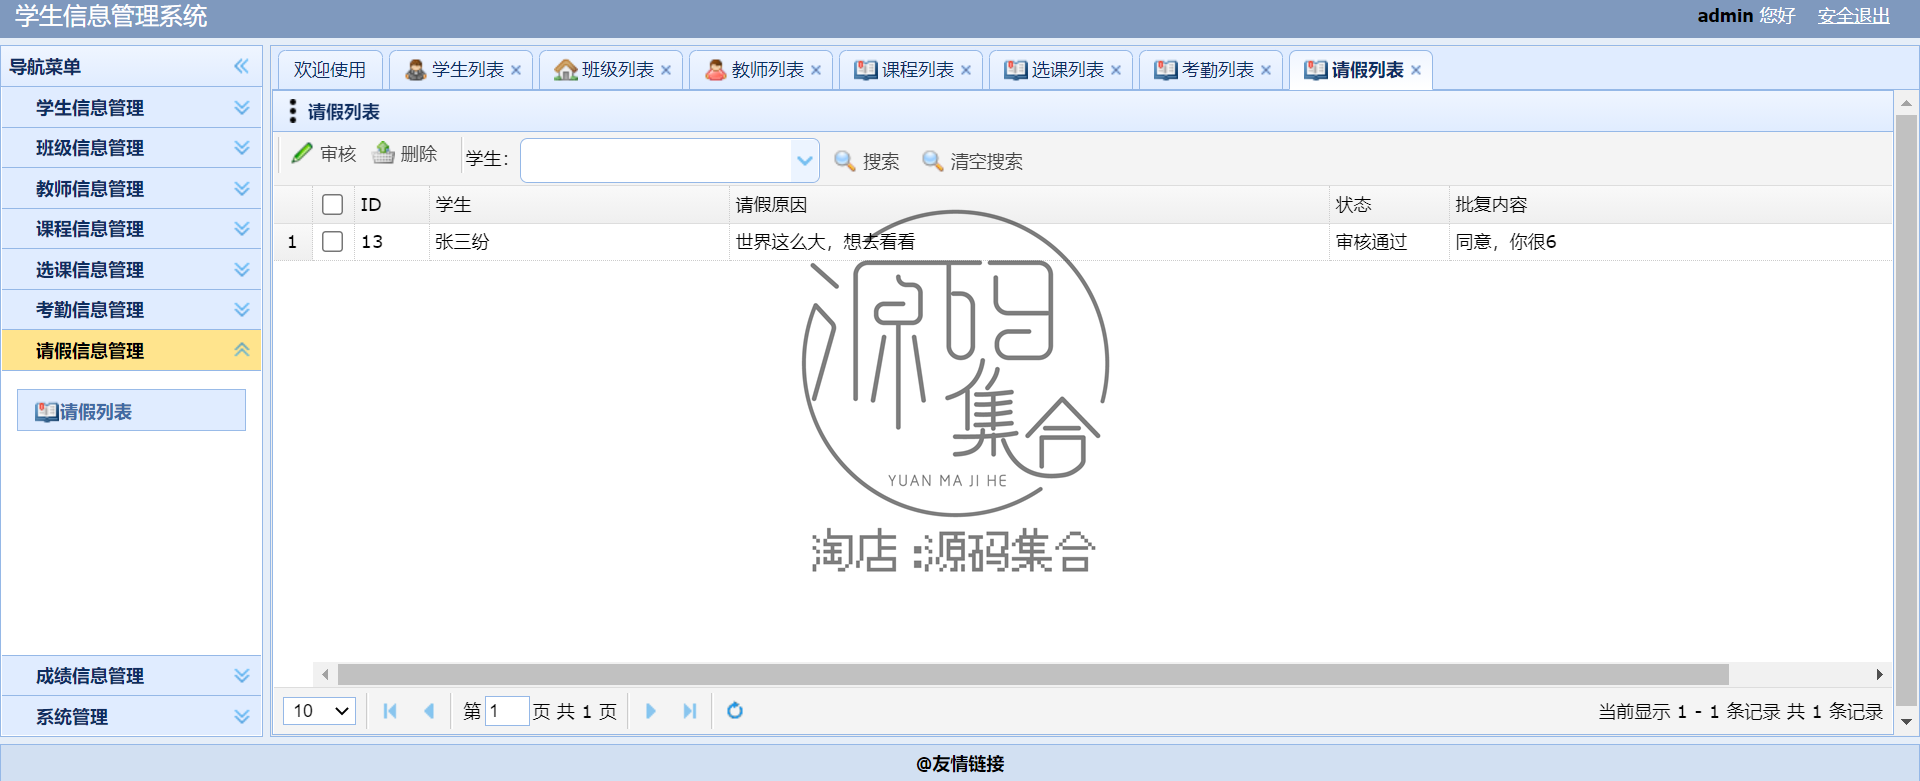Click the @友情链接 footer link
This screenshot has width=1920, height=781.
coord(960,764)
